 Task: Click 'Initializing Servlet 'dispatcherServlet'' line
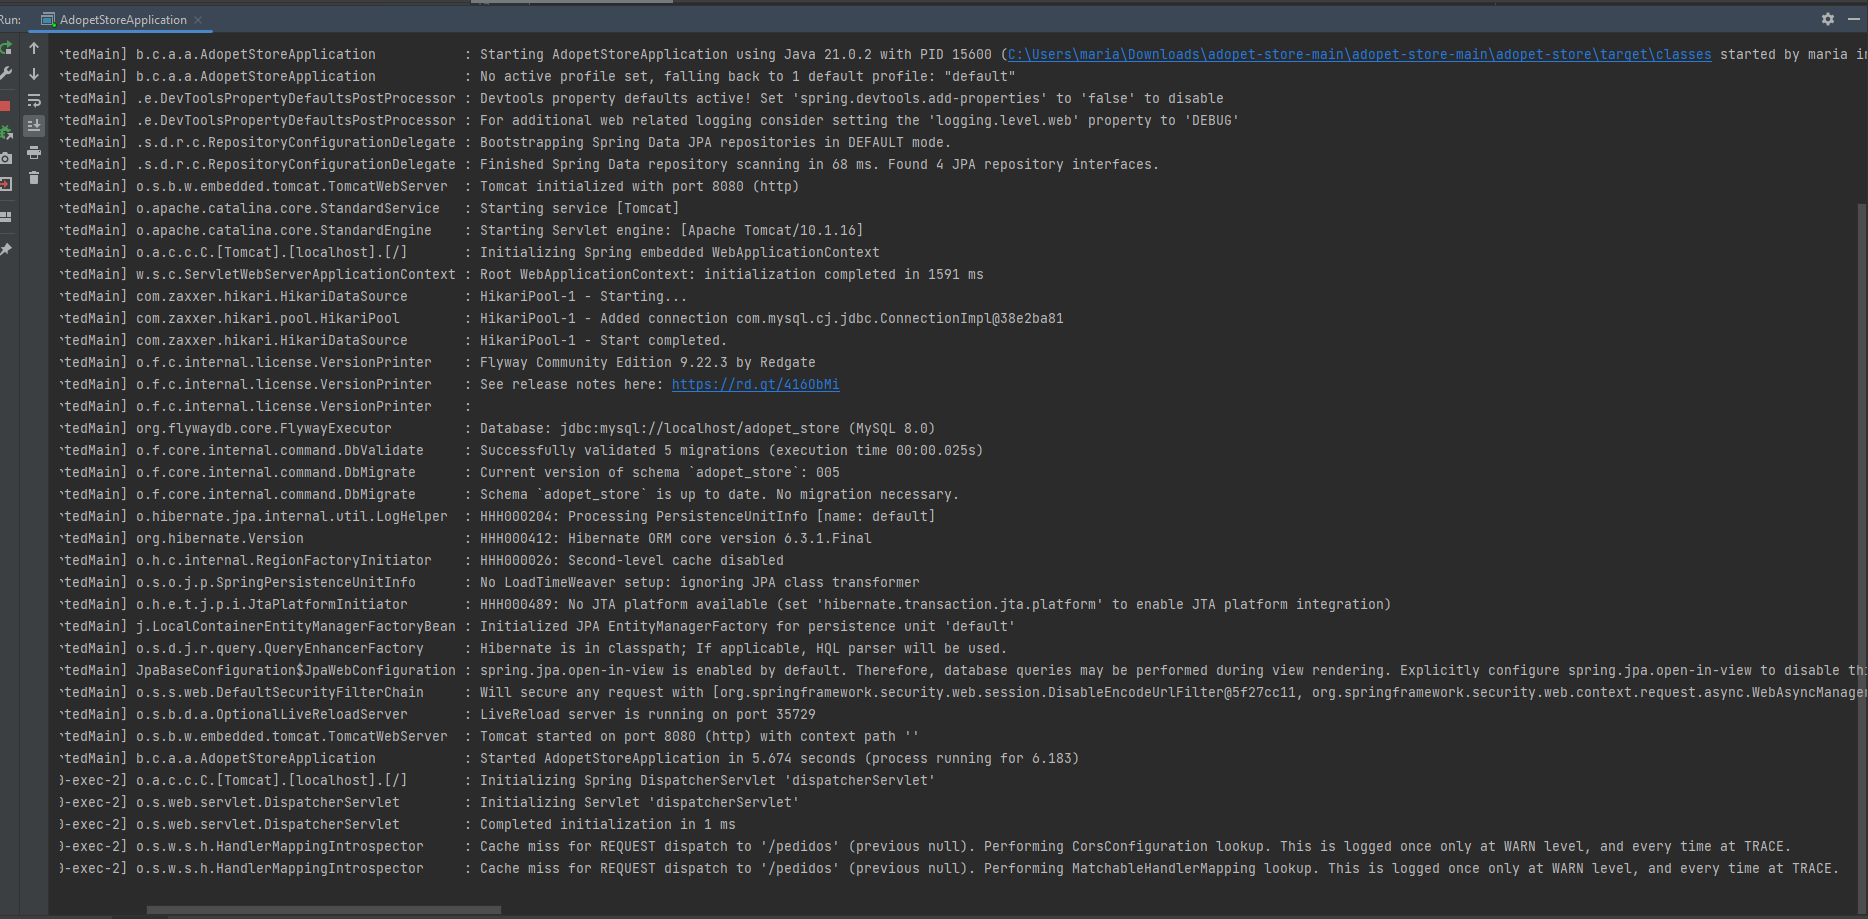pyautogui.click(x=639, y=803)
